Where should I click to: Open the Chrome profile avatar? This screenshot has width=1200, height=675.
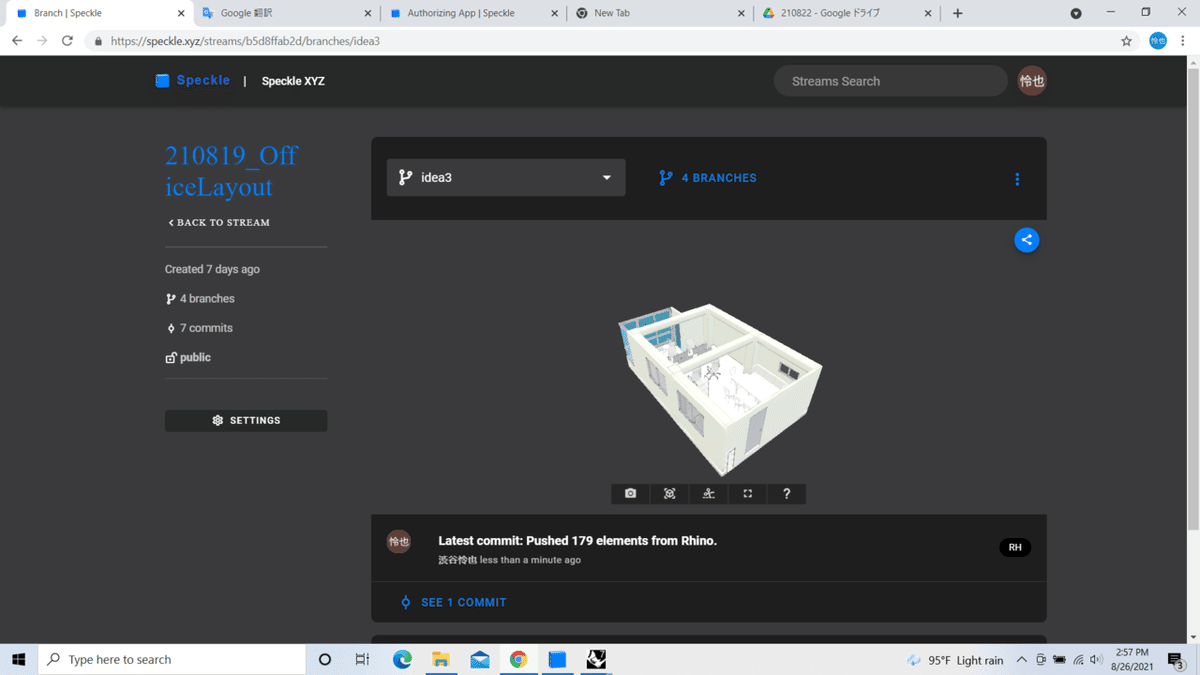tap(1157, 41)
